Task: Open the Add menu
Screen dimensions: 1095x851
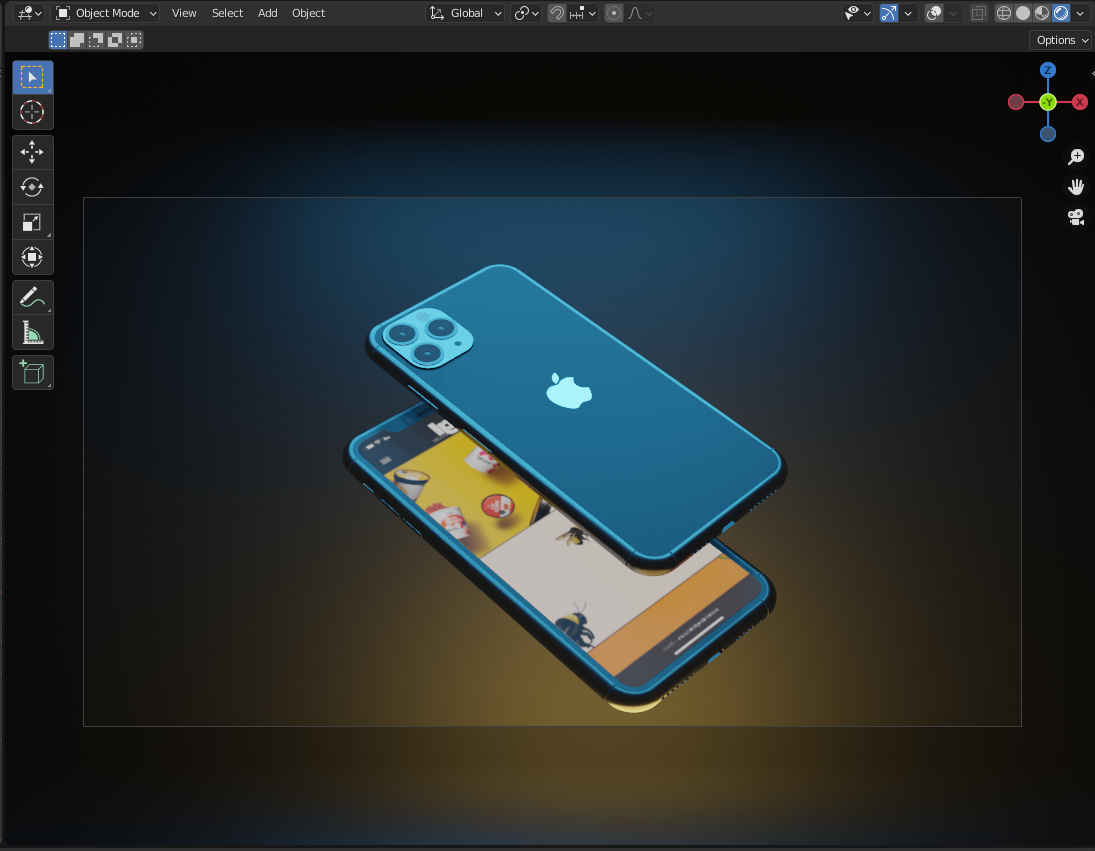Action: [267, 13]
